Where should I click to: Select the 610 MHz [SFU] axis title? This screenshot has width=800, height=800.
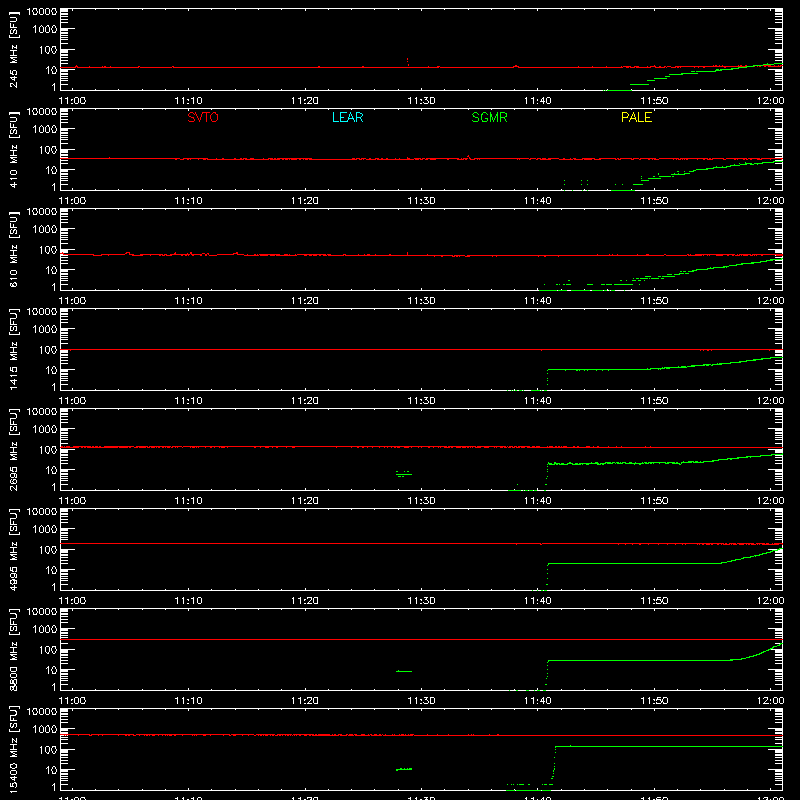pyautogui.click(x=14, y=249)
